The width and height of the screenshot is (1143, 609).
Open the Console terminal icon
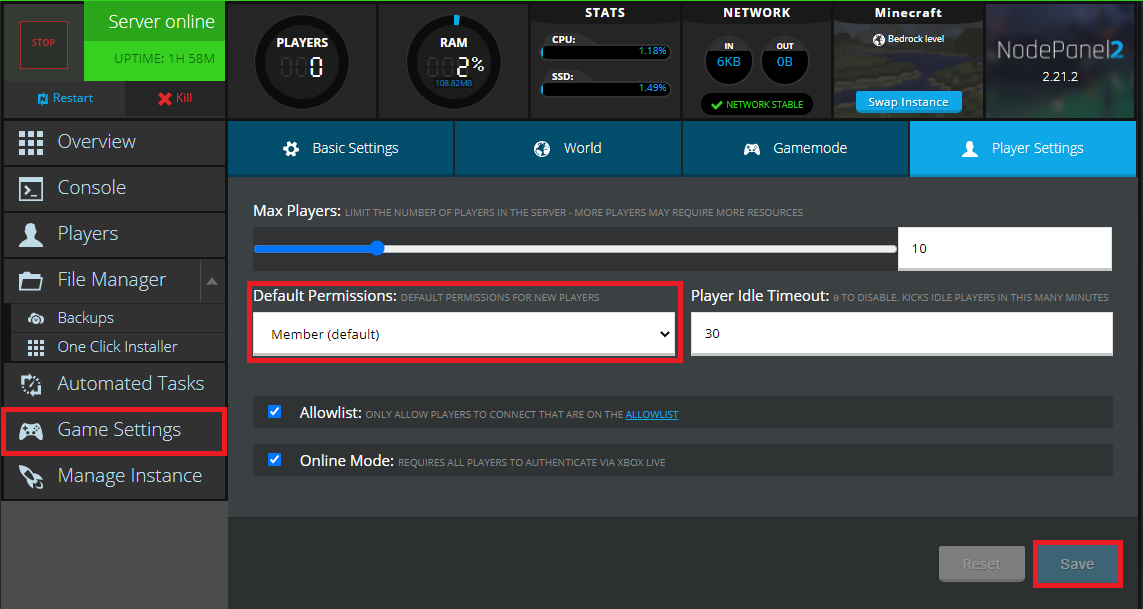click(x=31, y=188)
